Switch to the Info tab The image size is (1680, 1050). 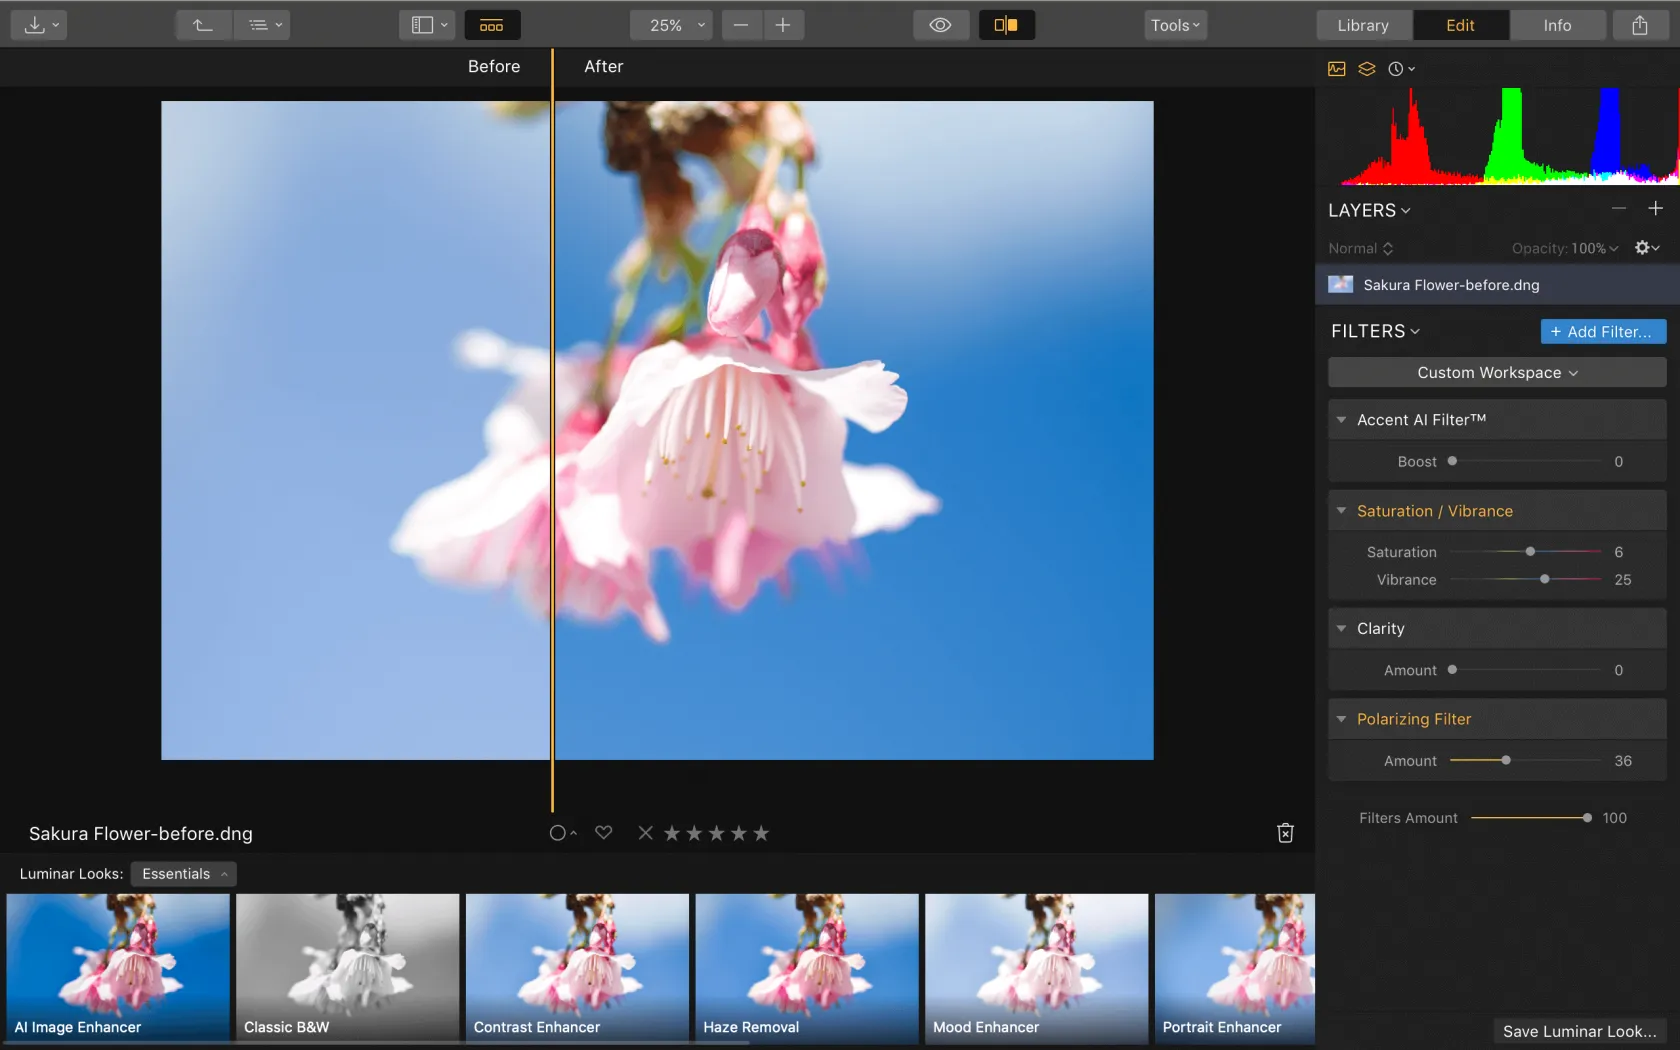(x=1557, y=25)
